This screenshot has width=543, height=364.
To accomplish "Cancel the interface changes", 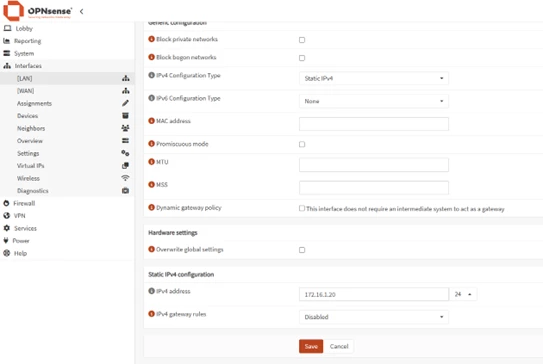I will click(x=339, y=346).
